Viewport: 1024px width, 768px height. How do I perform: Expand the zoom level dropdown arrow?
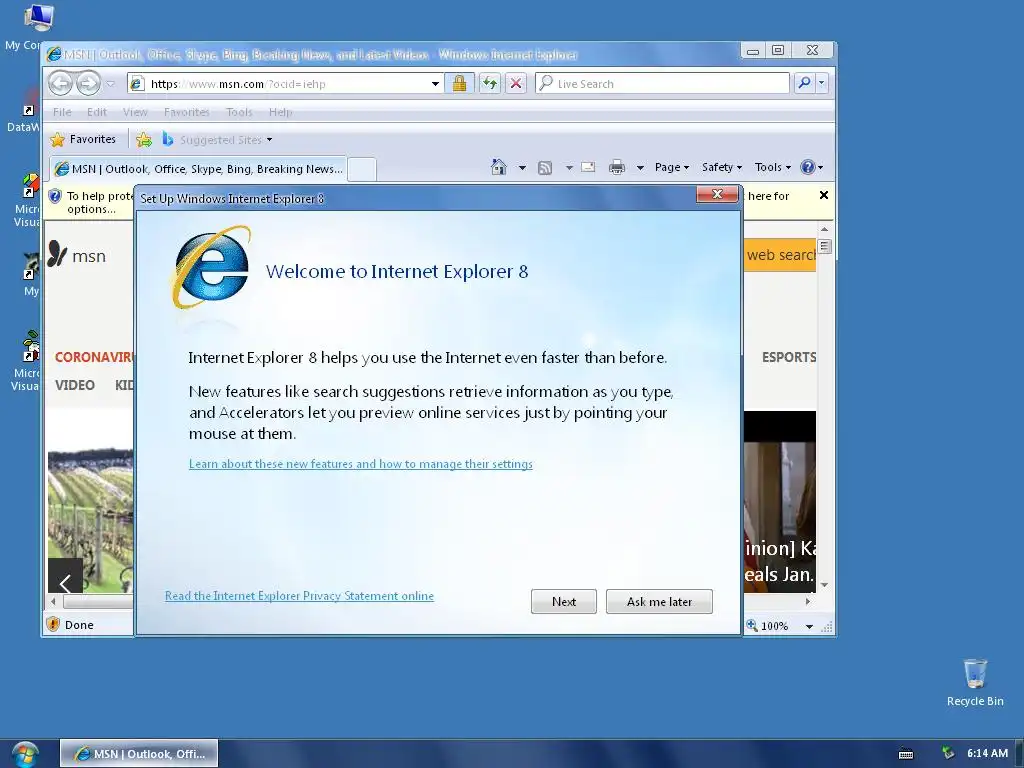tap(809, 626)
